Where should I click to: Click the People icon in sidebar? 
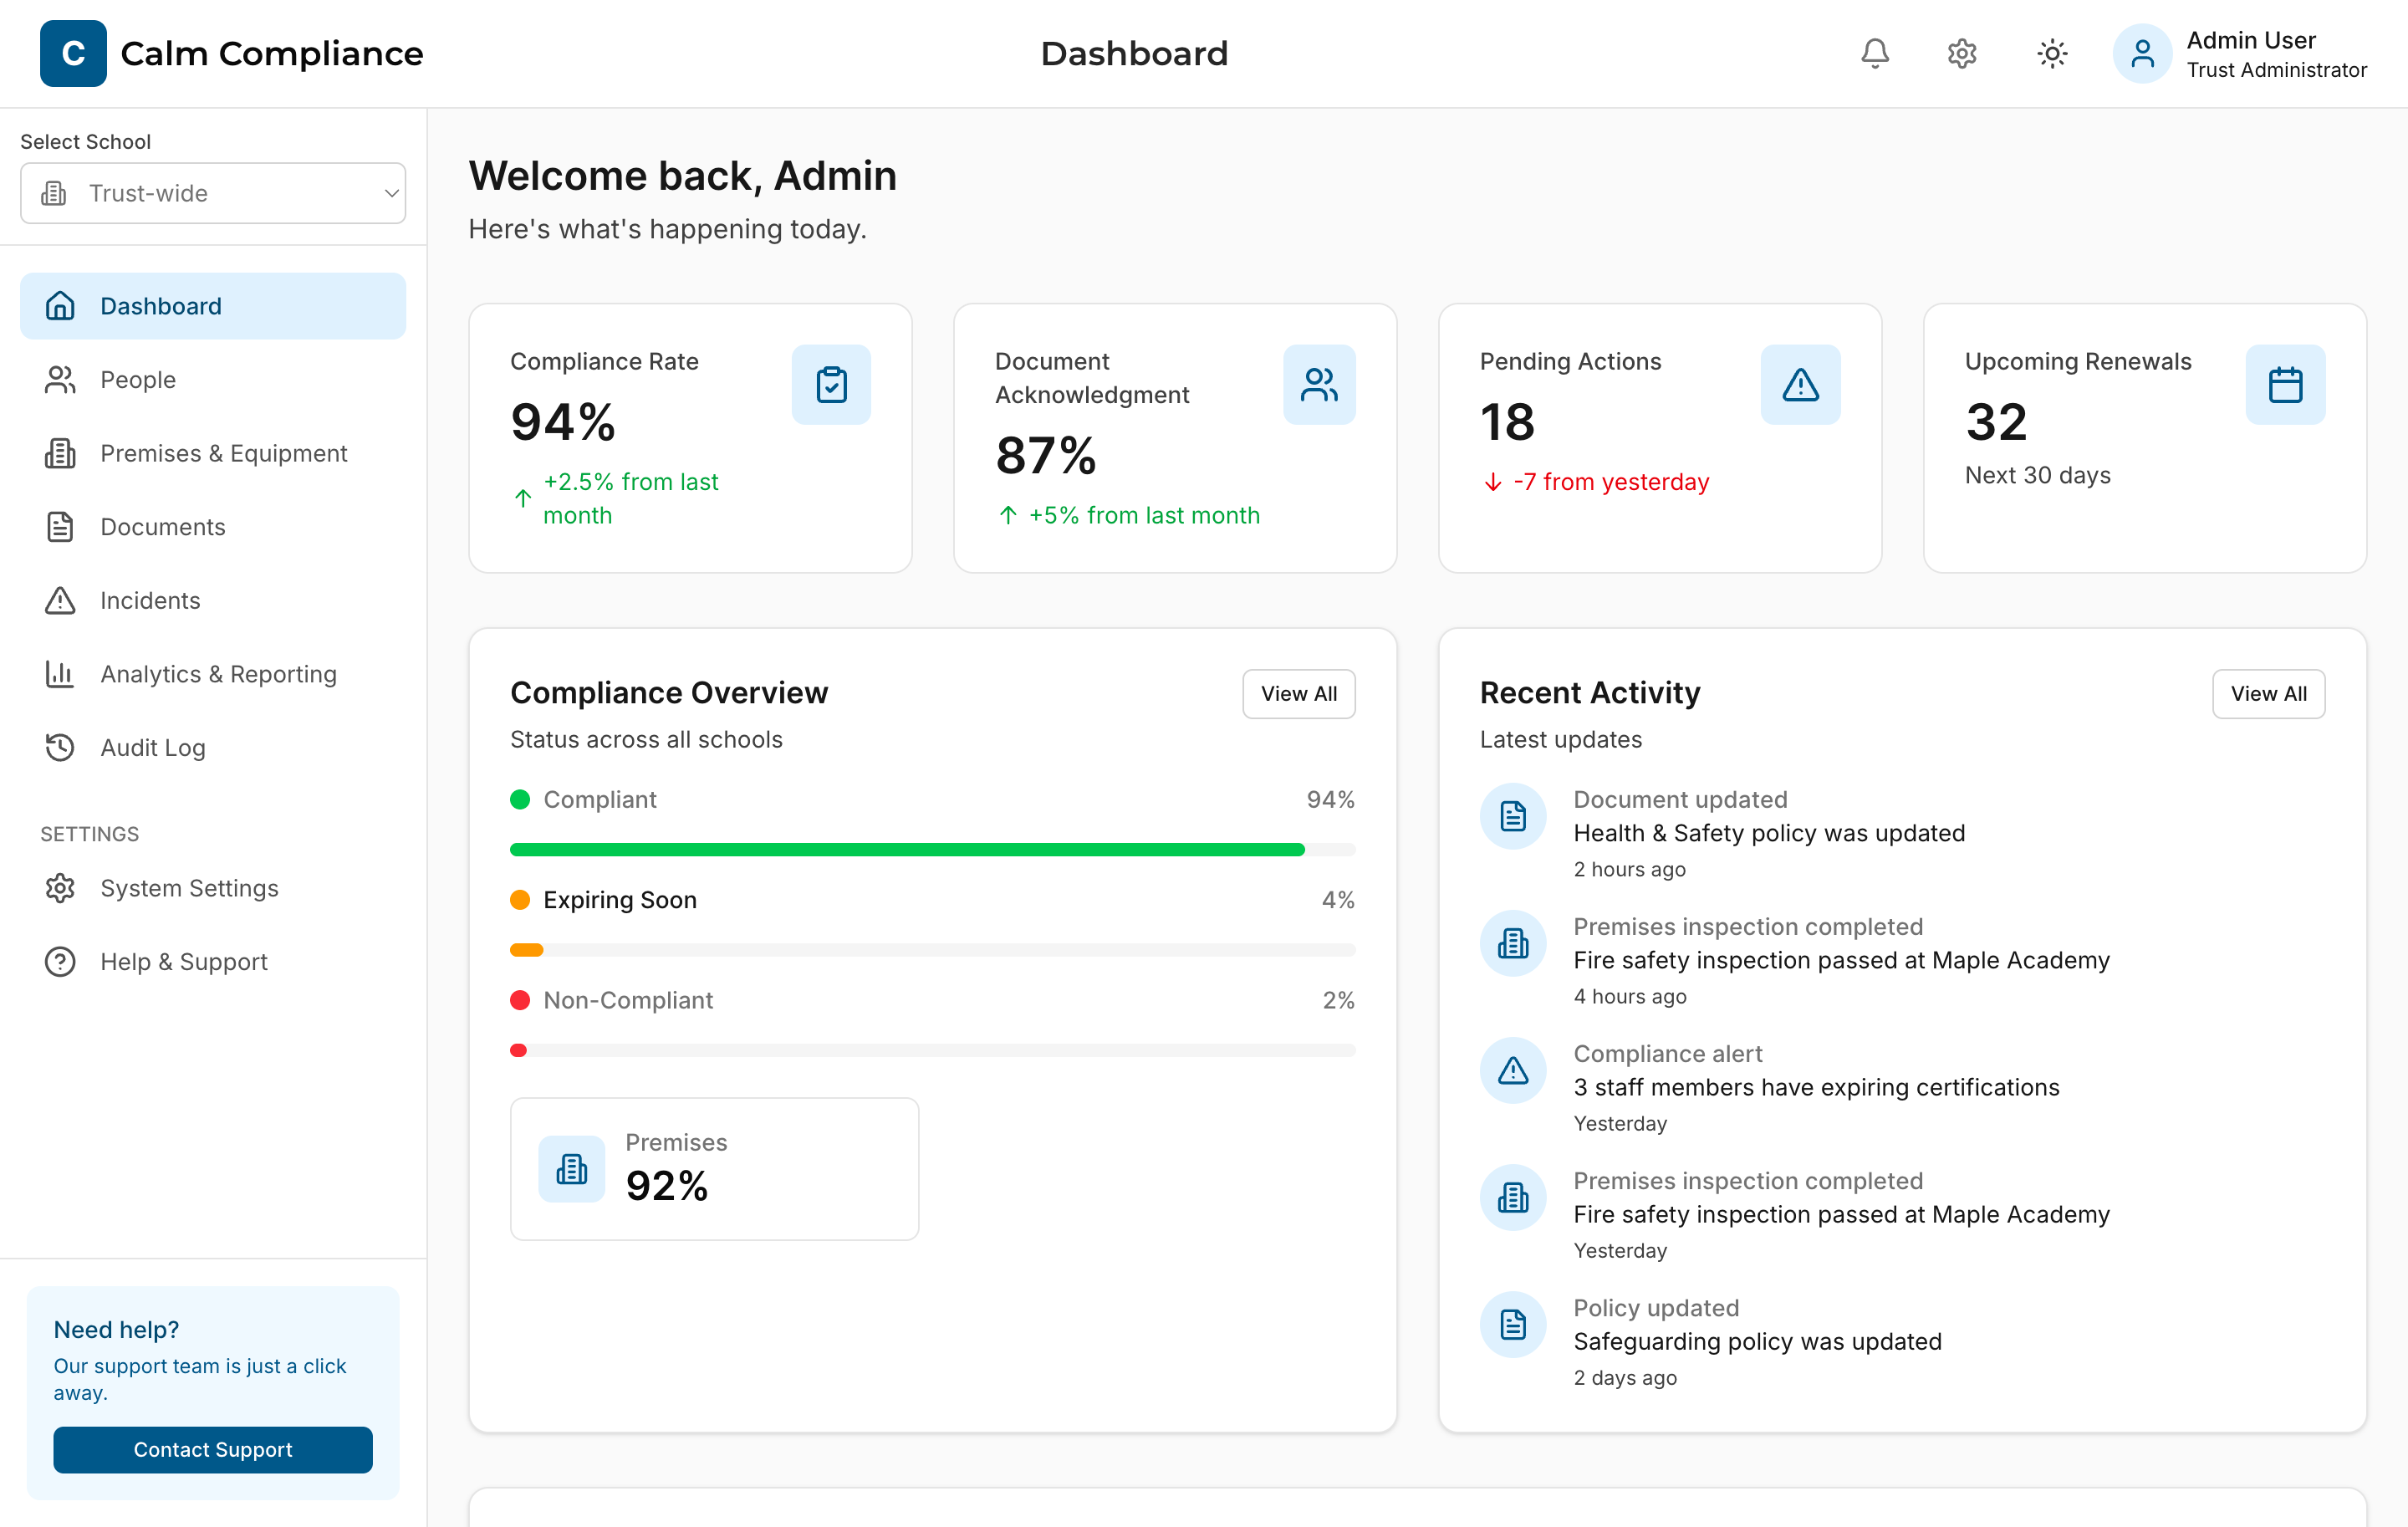click(x=60, y=380)
